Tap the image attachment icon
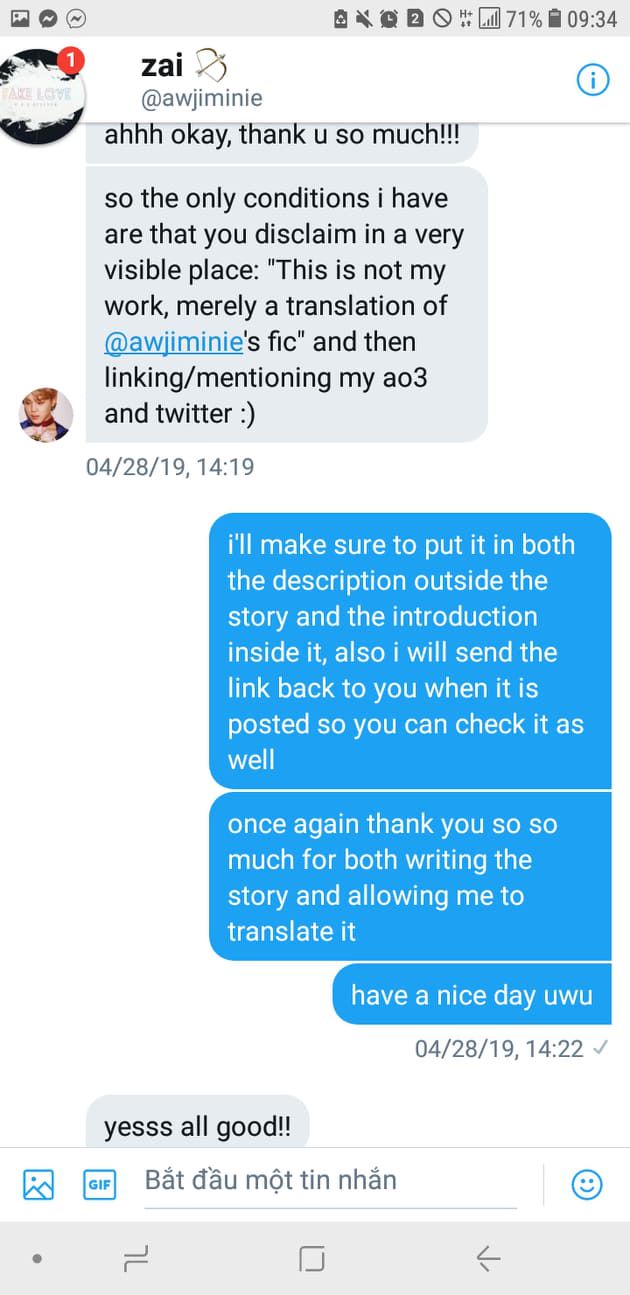This screenshot has width=630, height=1295. pyautogui.click(x=38, y=1185)
